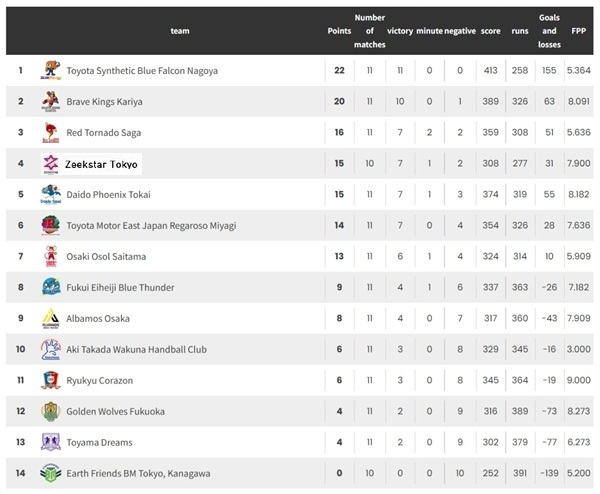Open the Albamos Osaka team name
600x494 pixels.
point(98,319)
